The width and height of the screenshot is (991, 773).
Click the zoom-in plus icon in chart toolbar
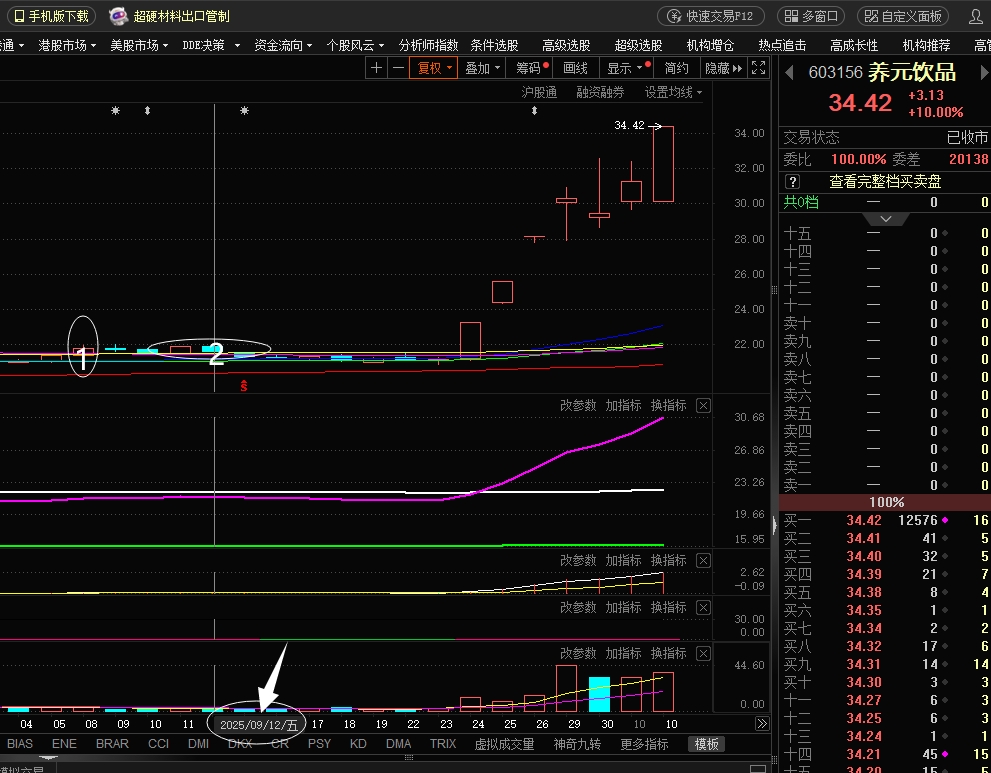click(376, 68)
